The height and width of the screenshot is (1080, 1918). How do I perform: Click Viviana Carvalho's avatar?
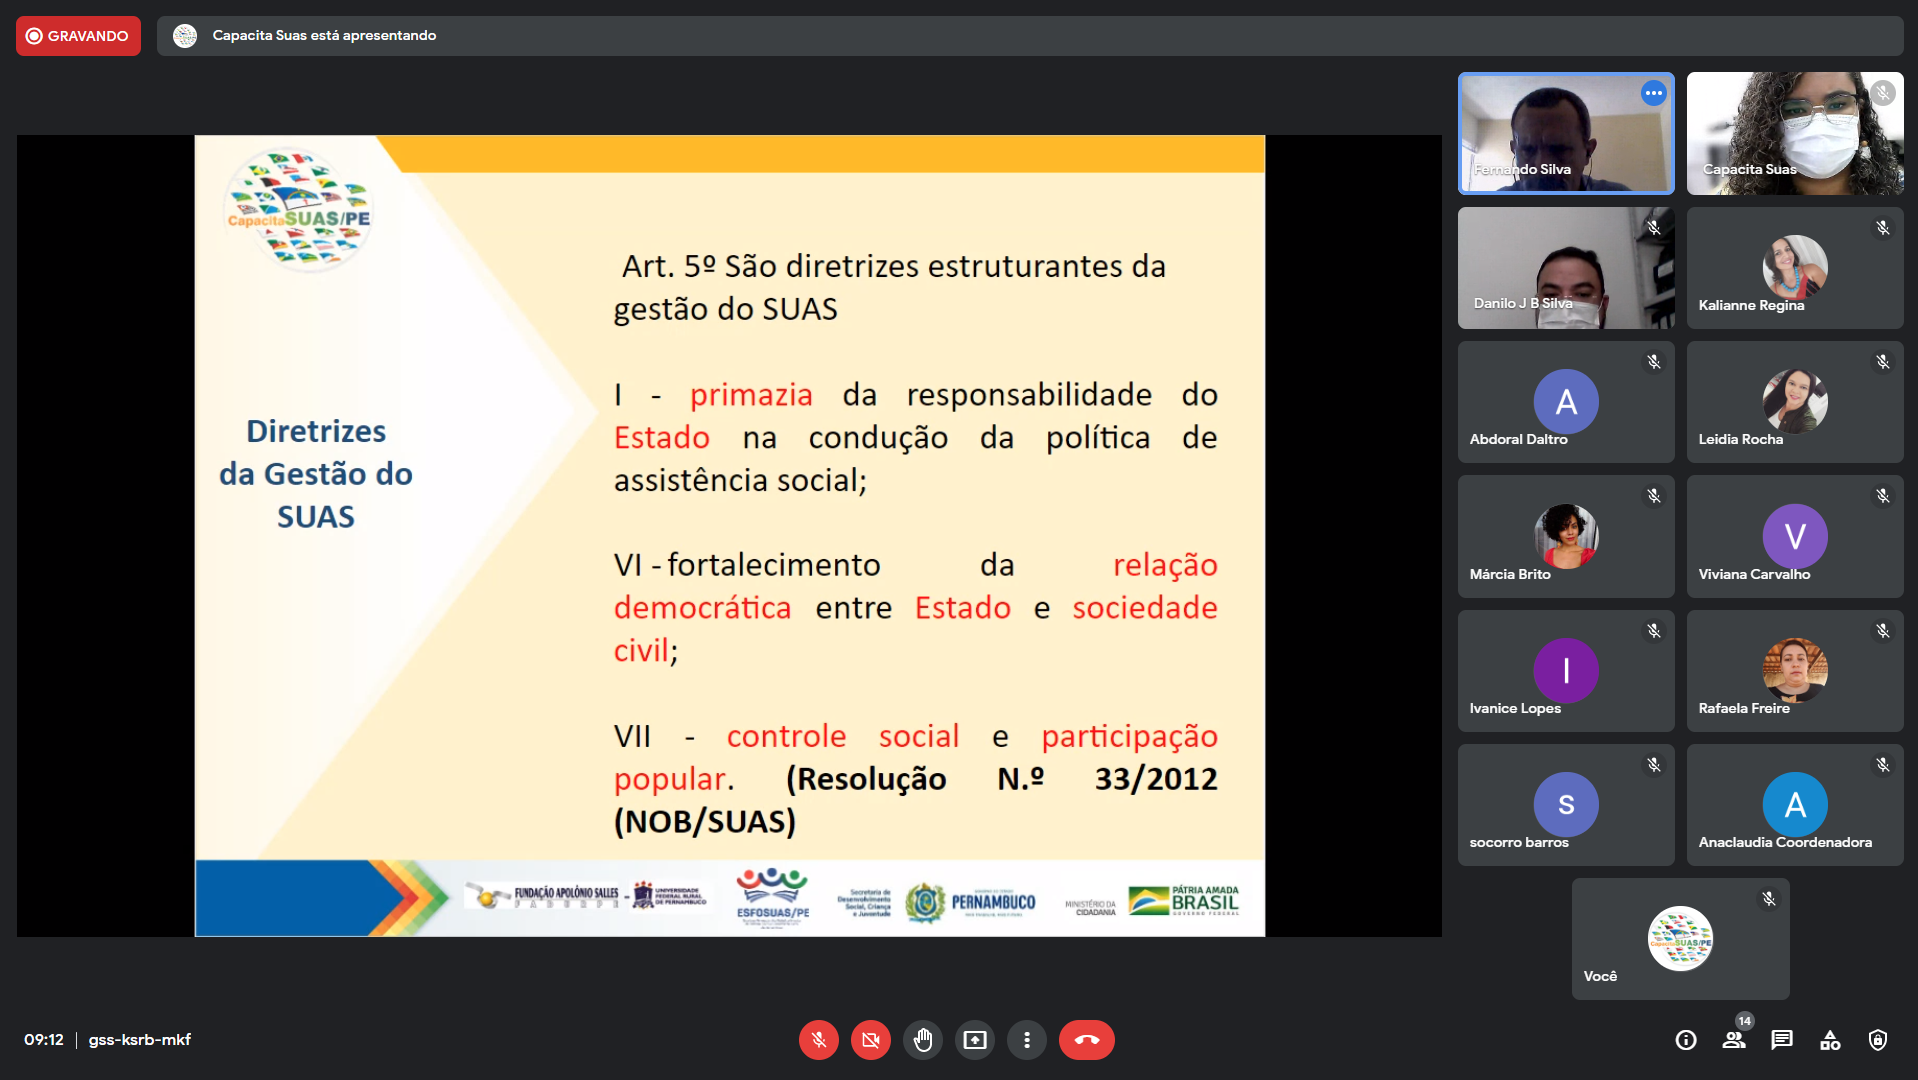[1794, 536]
